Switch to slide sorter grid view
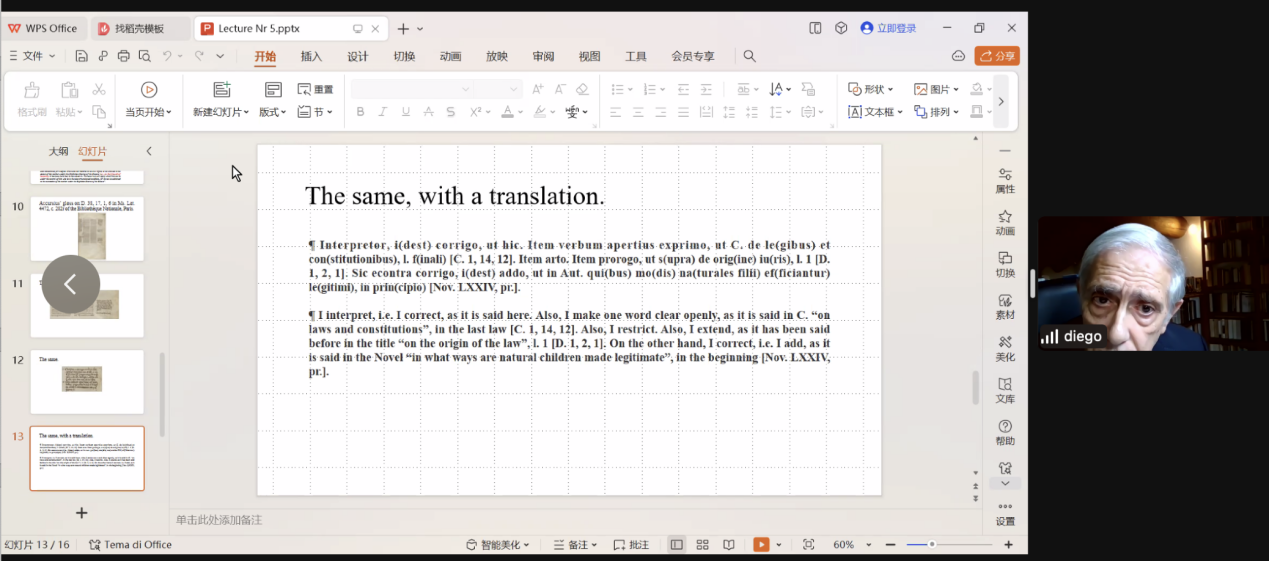 click(703, 545)
